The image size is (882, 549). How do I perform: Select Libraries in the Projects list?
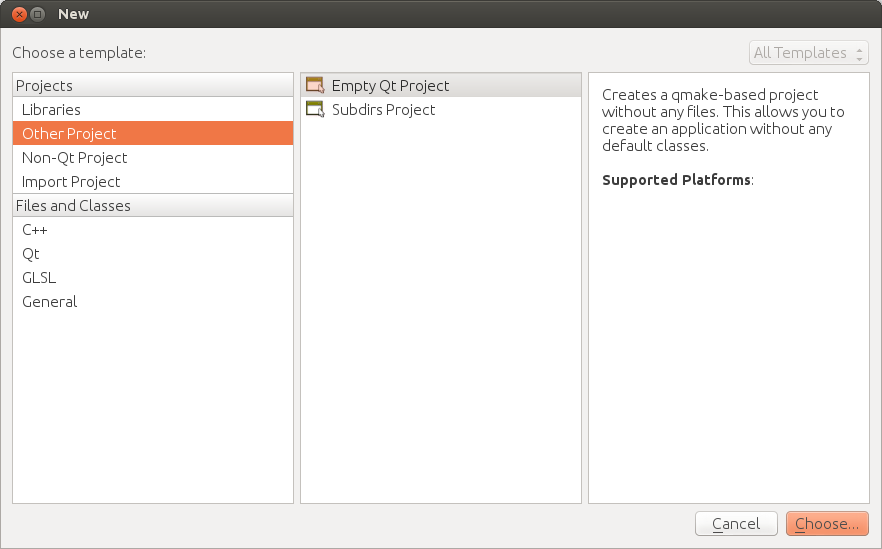[51, 110]
